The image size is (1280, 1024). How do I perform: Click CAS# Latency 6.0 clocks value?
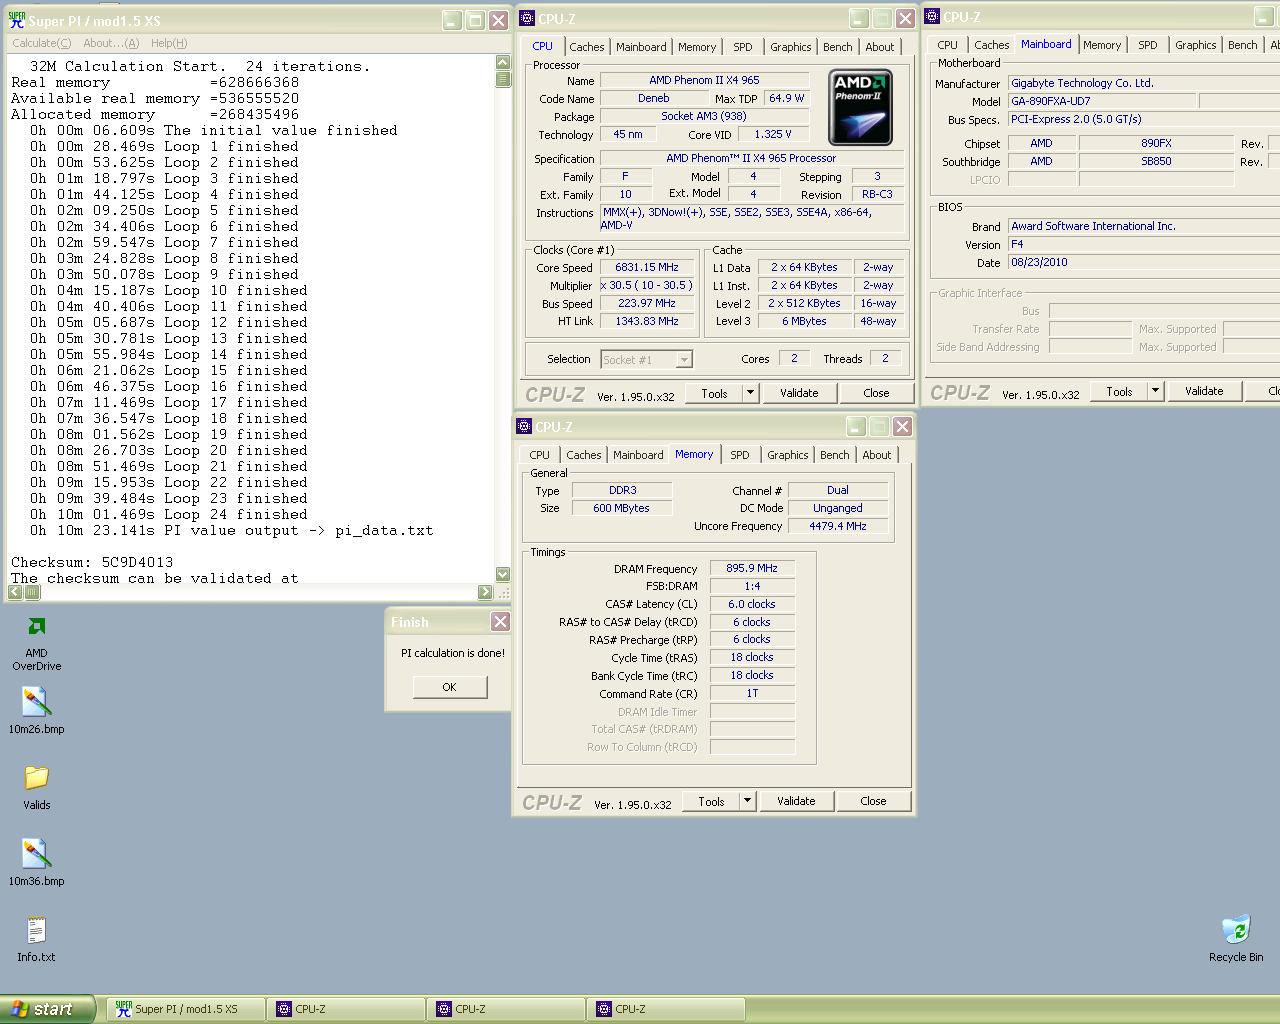pos(752,604)
